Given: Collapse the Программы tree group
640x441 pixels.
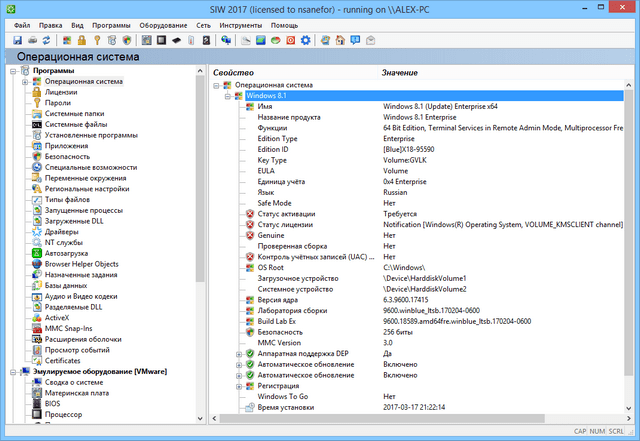Looking at the screenshot, I should click(12, 70).
